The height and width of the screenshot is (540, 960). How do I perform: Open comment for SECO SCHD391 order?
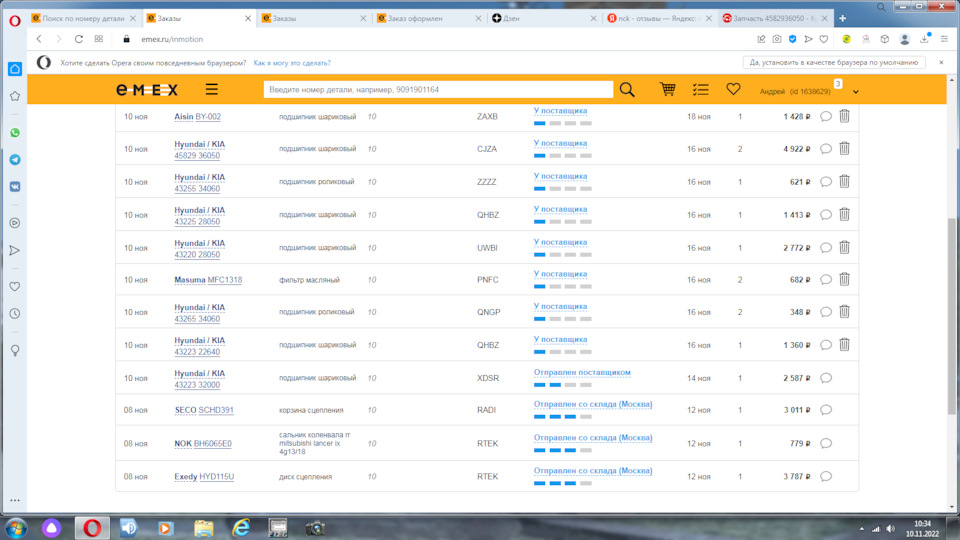[x=826, y=410]
